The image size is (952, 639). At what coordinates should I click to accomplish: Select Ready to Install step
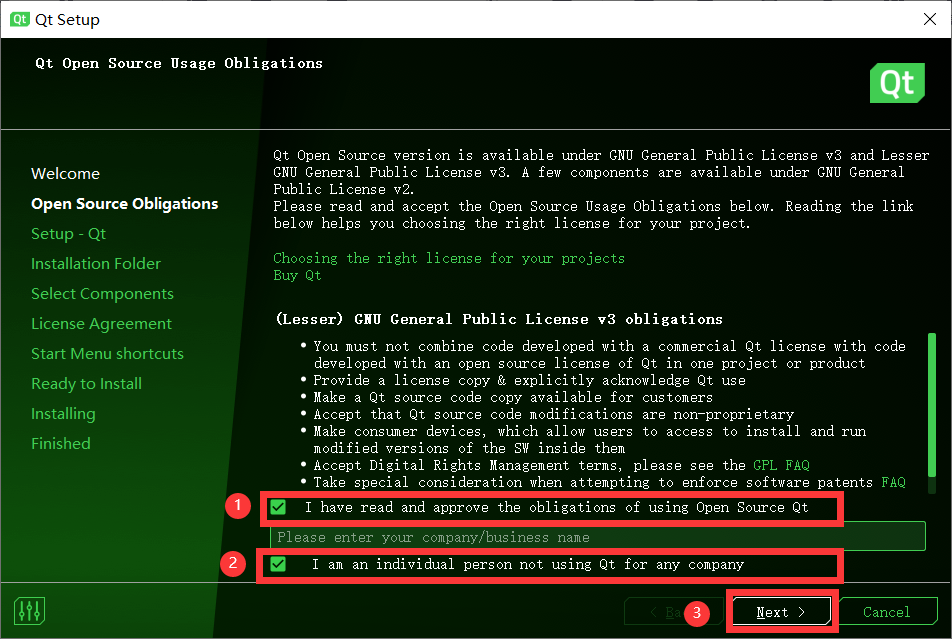(86, 384)
